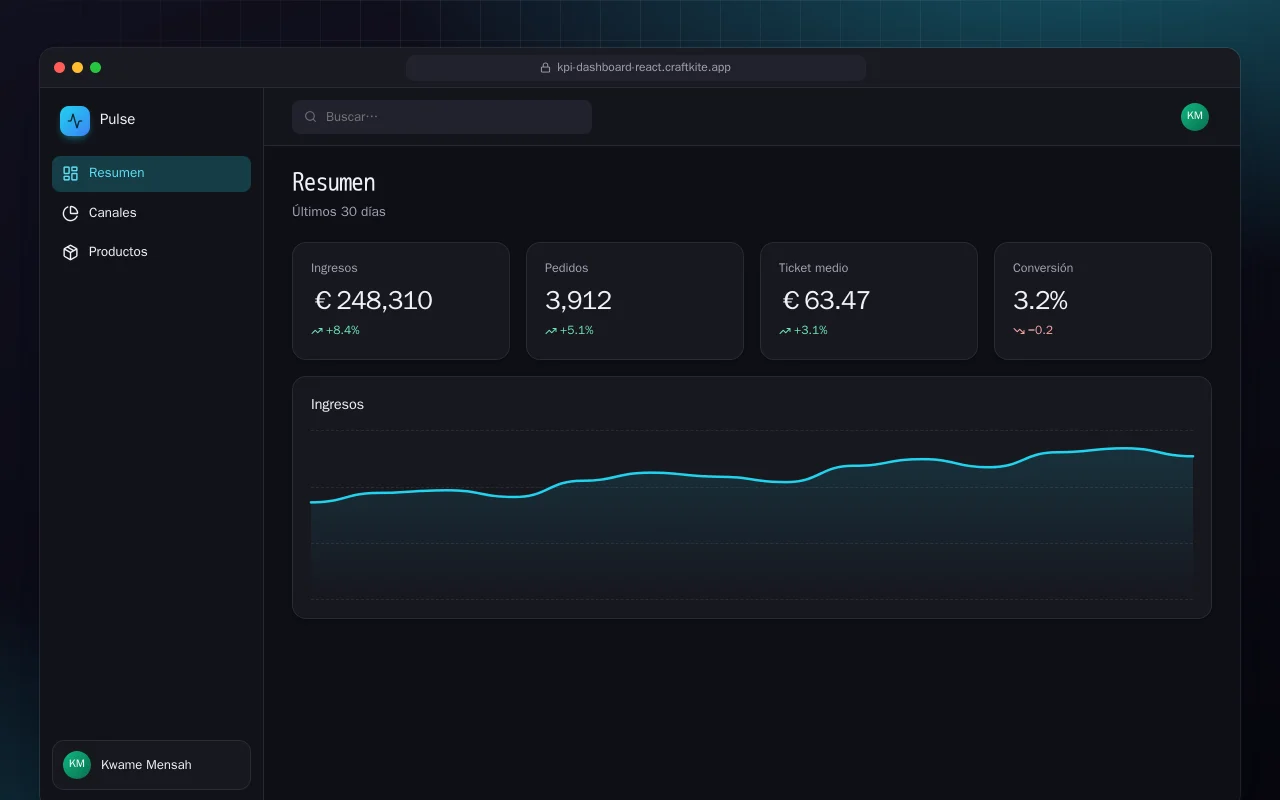Image resolution: width=1280 pixels, height=800 pixels.
Task: Select the Canales pie chart icon
Action: pyautogui.click(x=70, y=213)
